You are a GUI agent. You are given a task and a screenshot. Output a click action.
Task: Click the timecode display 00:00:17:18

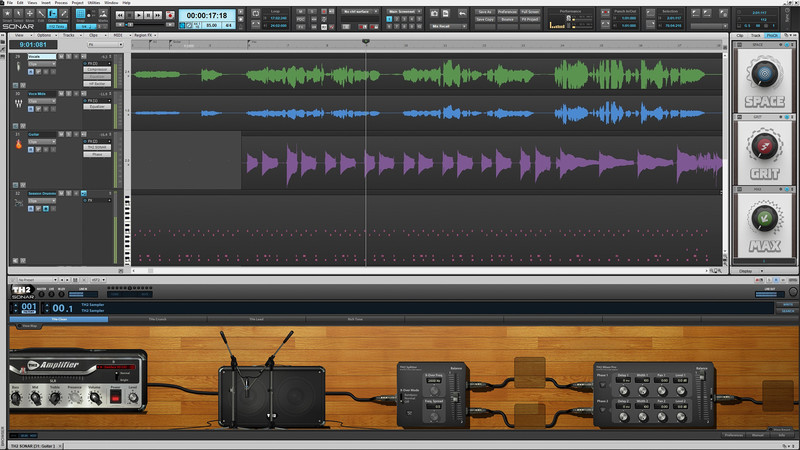pos(211,15)
